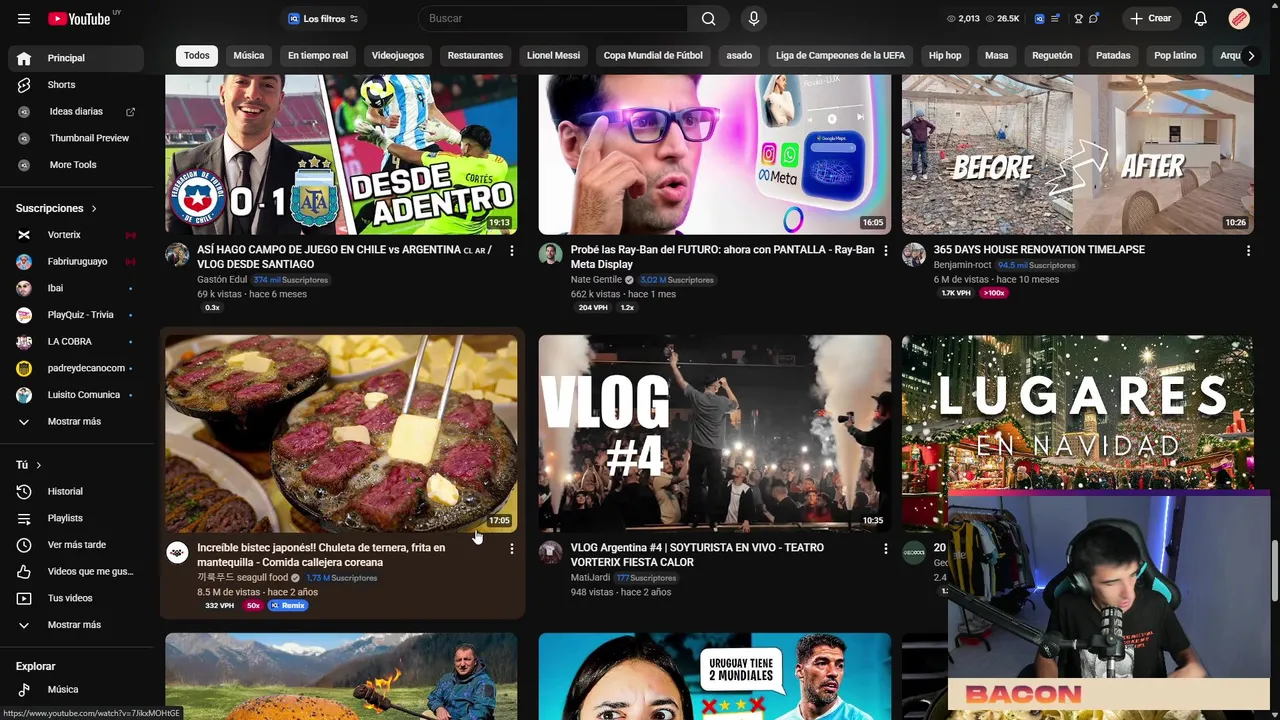Screen dimensions: 1280x720
Task: Select the Hip hop chip
Action: click(x=945, y=55)
